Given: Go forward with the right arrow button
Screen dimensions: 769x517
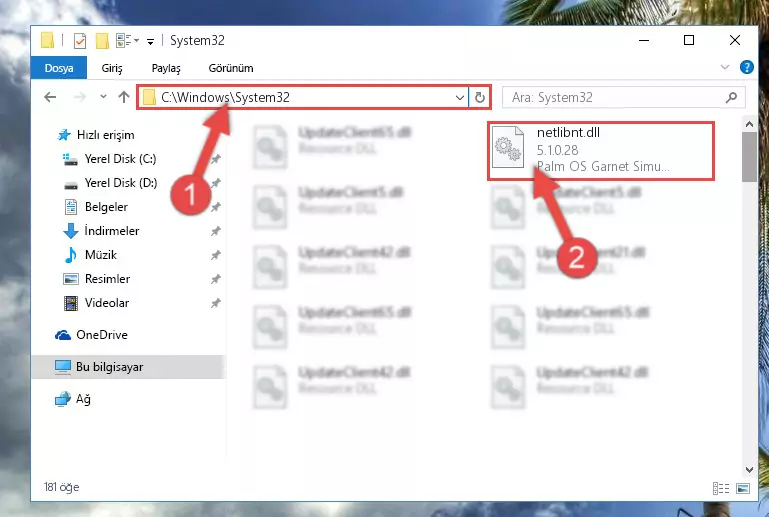Looking at the screenshot, I should pos(79,97).
